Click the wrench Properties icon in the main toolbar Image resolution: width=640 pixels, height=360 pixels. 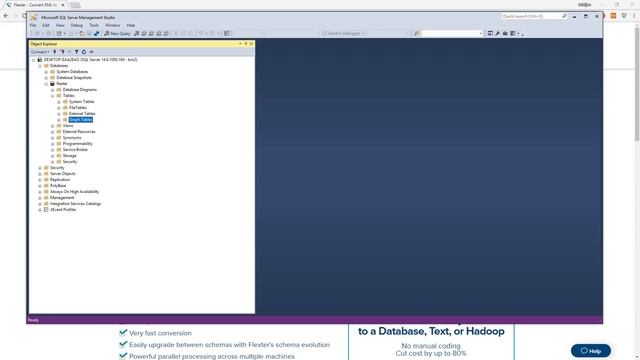click(x=498, y=33)
